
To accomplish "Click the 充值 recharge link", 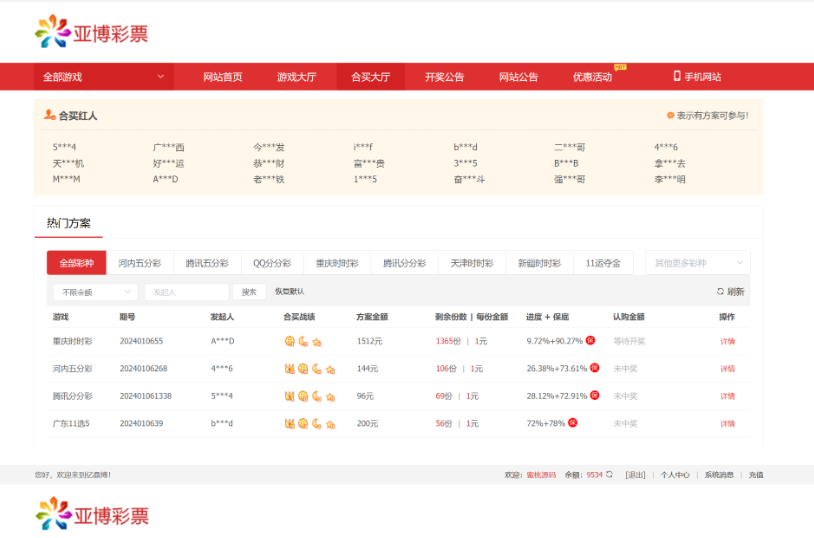I will click(756, 475).
